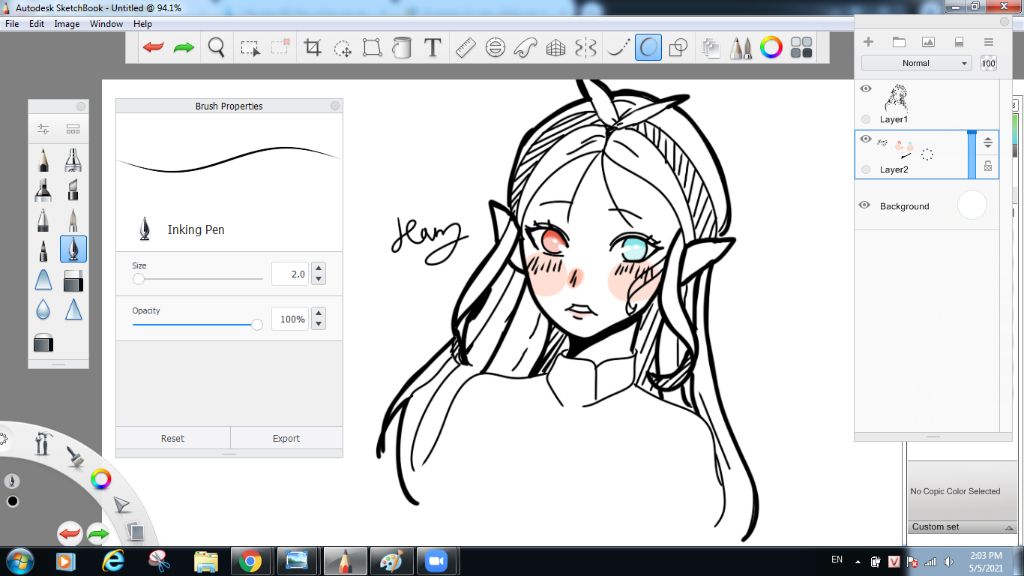The image size is (1024, 576).
Task: Open Zoom app from taskbar
Action: (x=436, y=561)
